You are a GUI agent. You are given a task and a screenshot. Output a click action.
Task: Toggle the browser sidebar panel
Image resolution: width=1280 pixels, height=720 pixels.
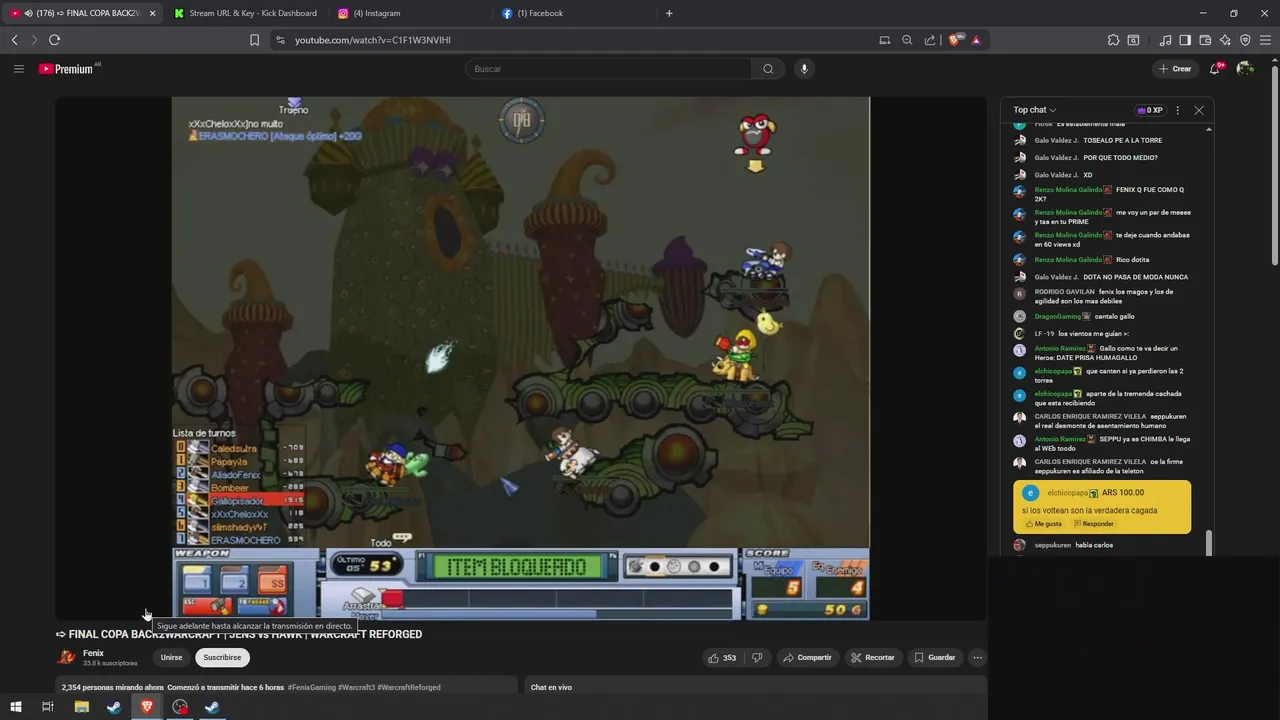click(x=1185, y=40)
